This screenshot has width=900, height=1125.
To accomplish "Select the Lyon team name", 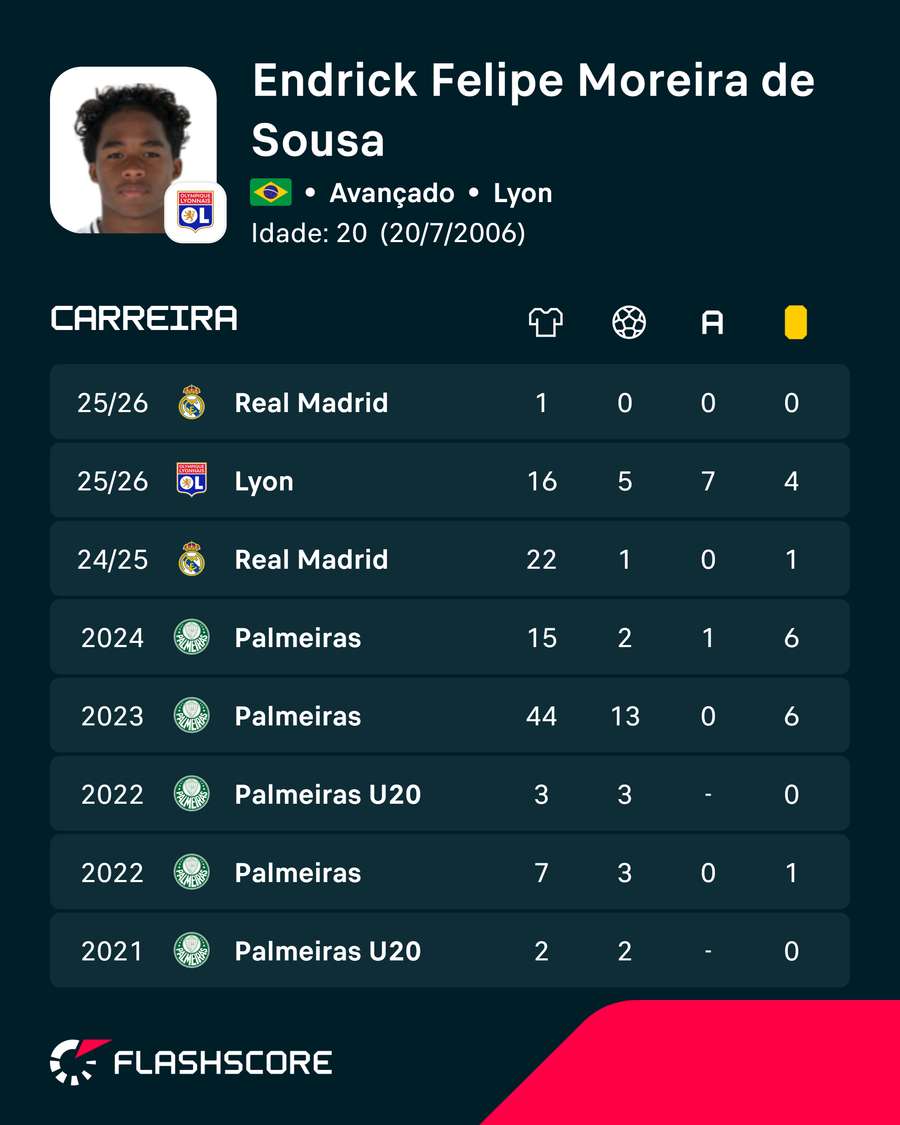I will tap(264, 481).
